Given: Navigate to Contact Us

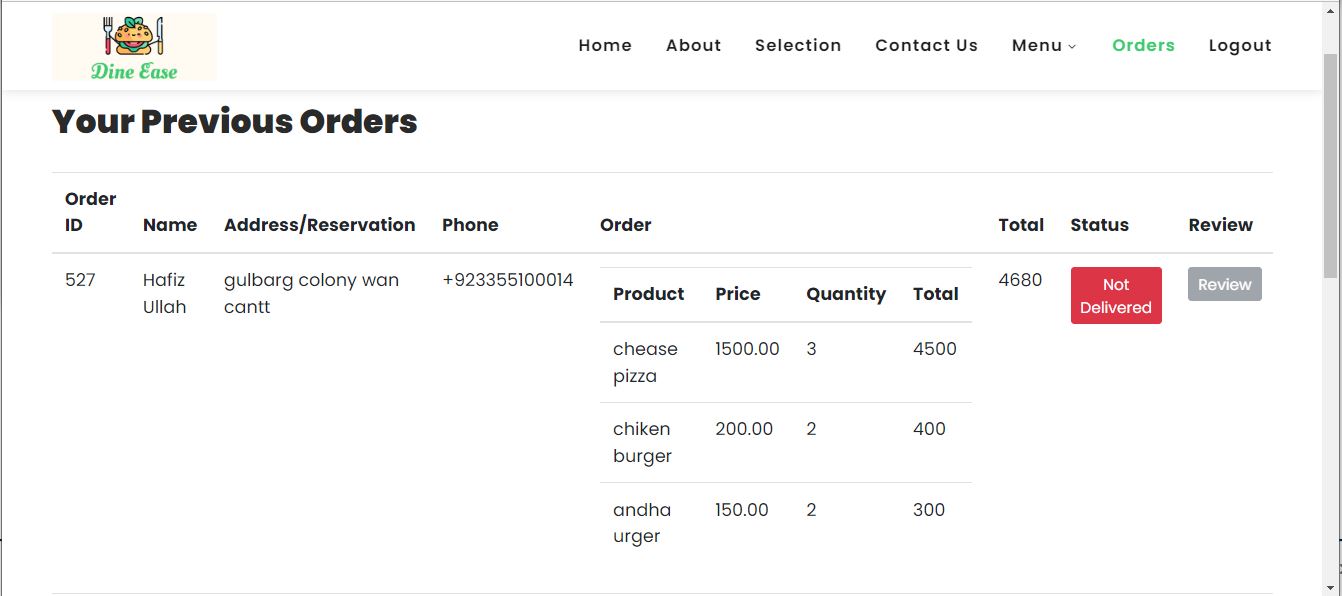Looking at the screenshot, I should click(x=927, y=45).
